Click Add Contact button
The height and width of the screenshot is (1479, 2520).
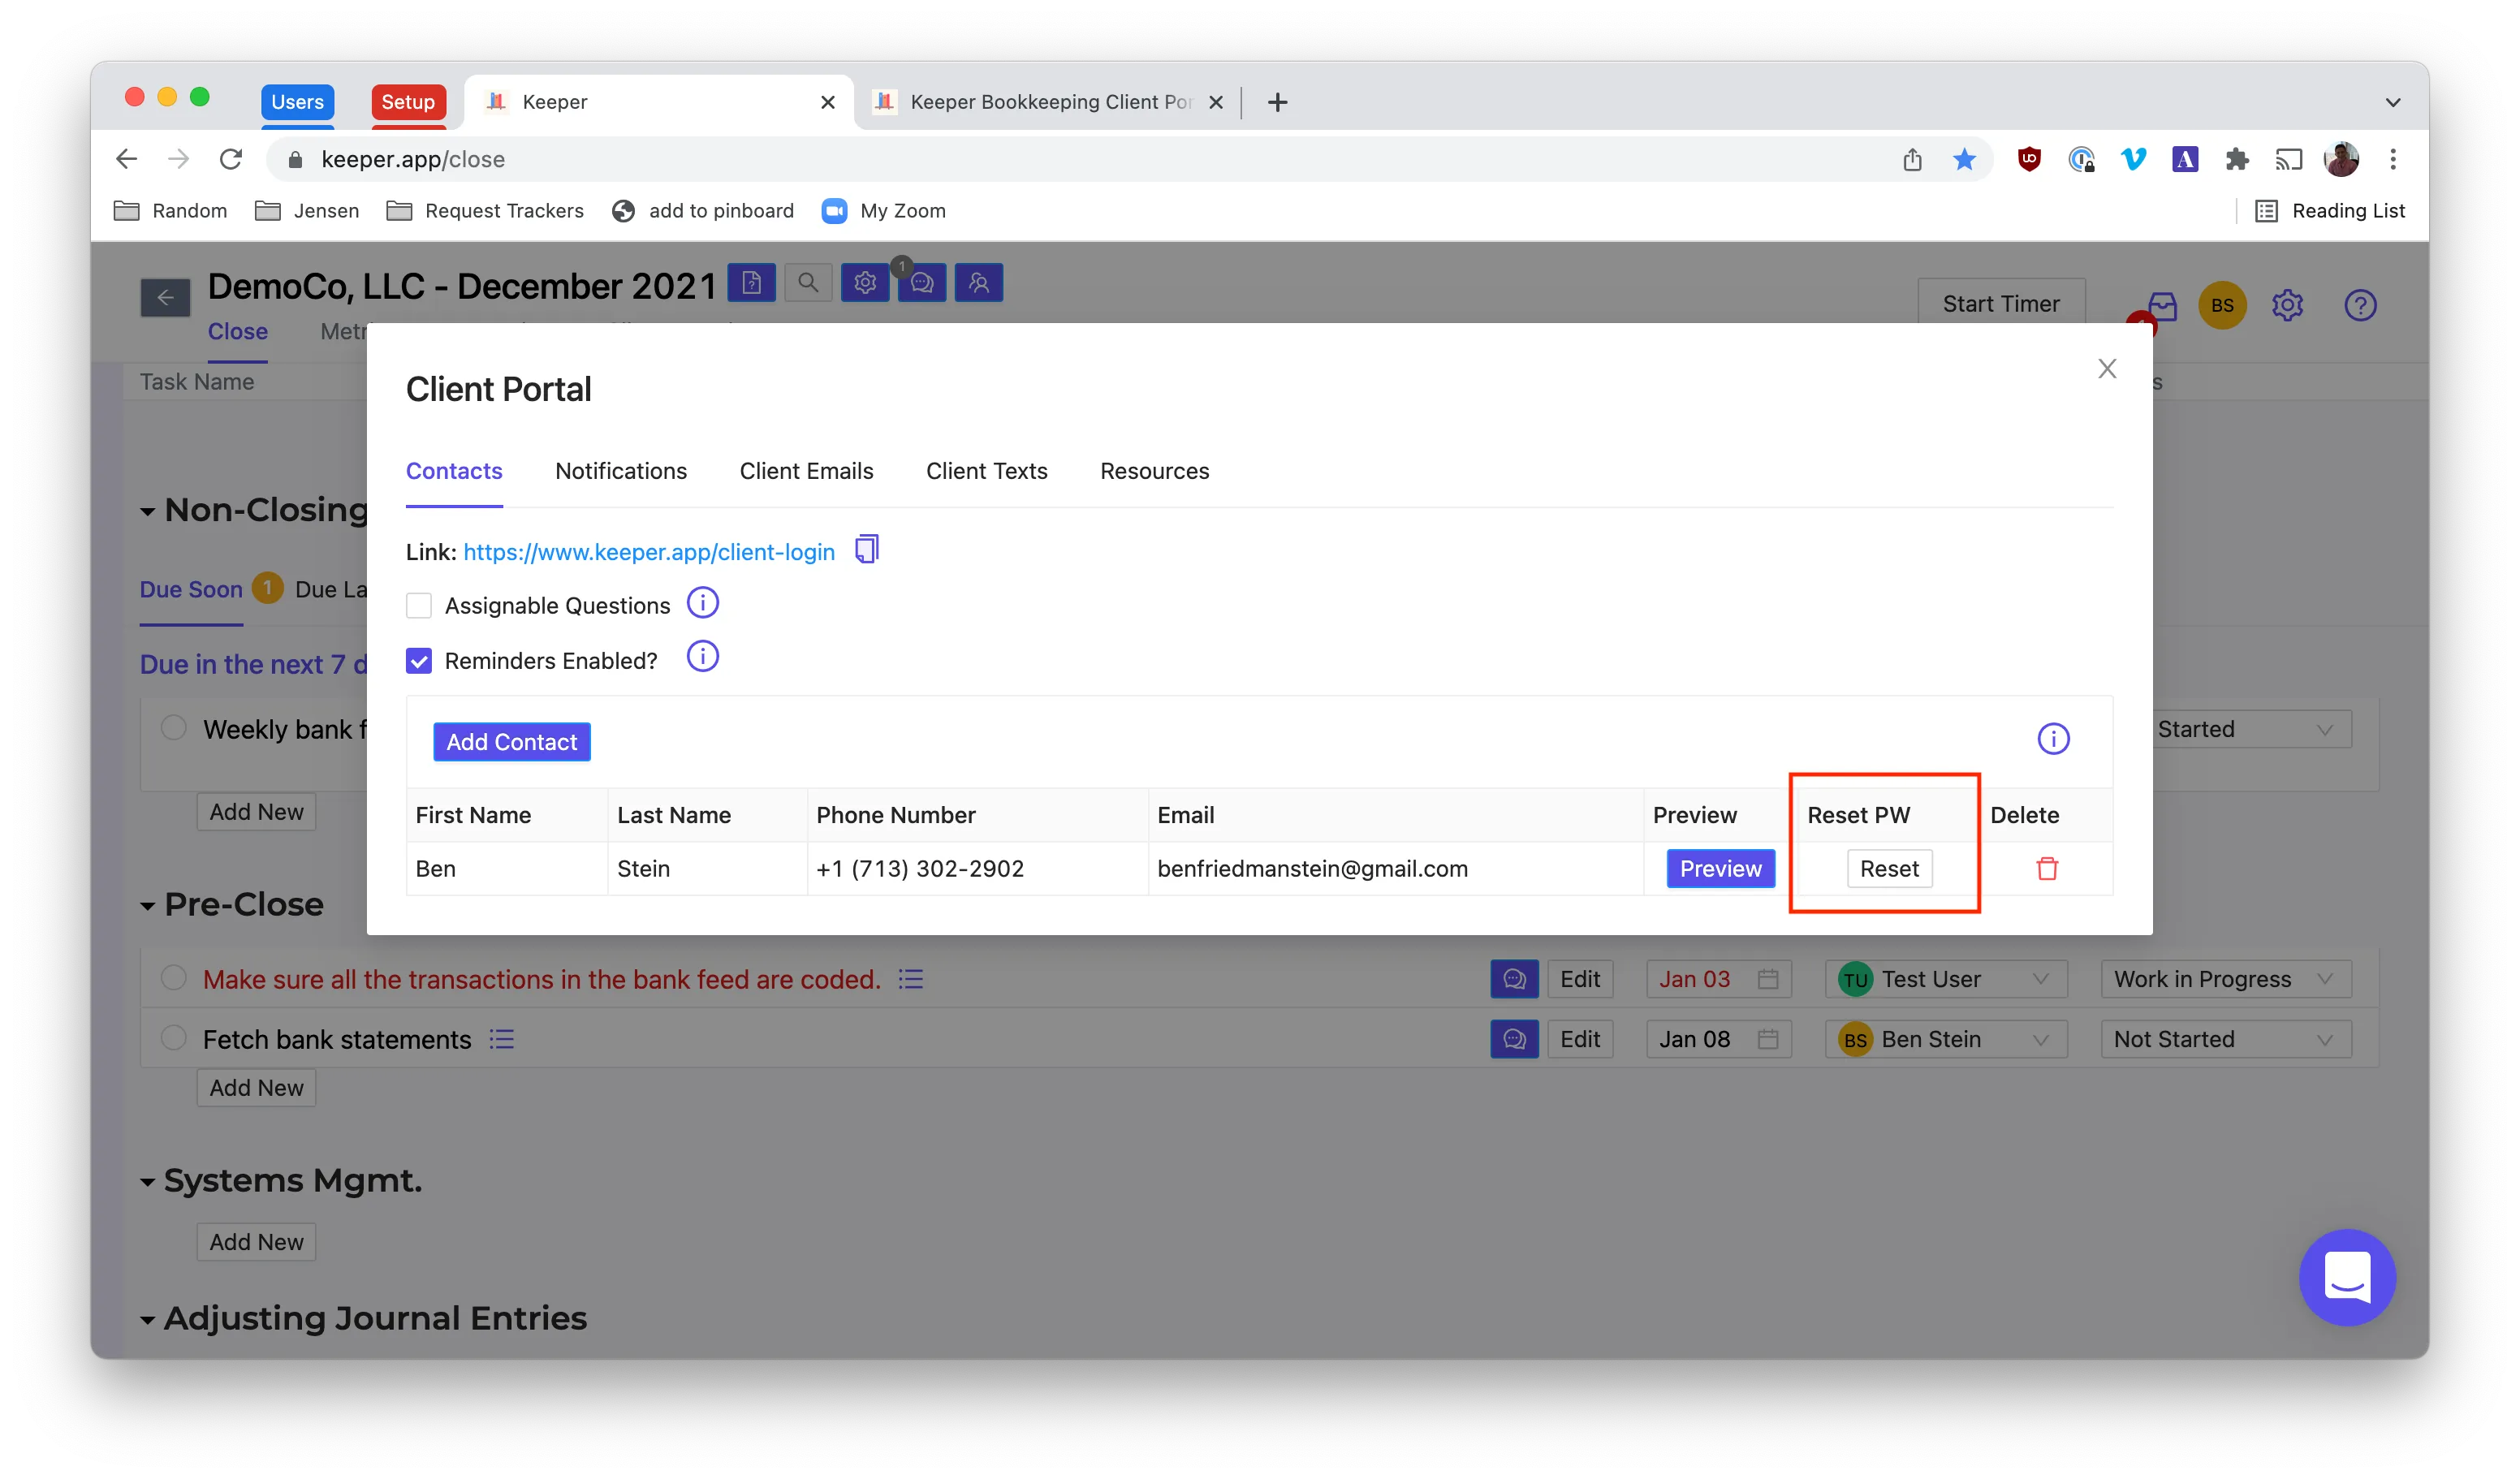(511, 742)
